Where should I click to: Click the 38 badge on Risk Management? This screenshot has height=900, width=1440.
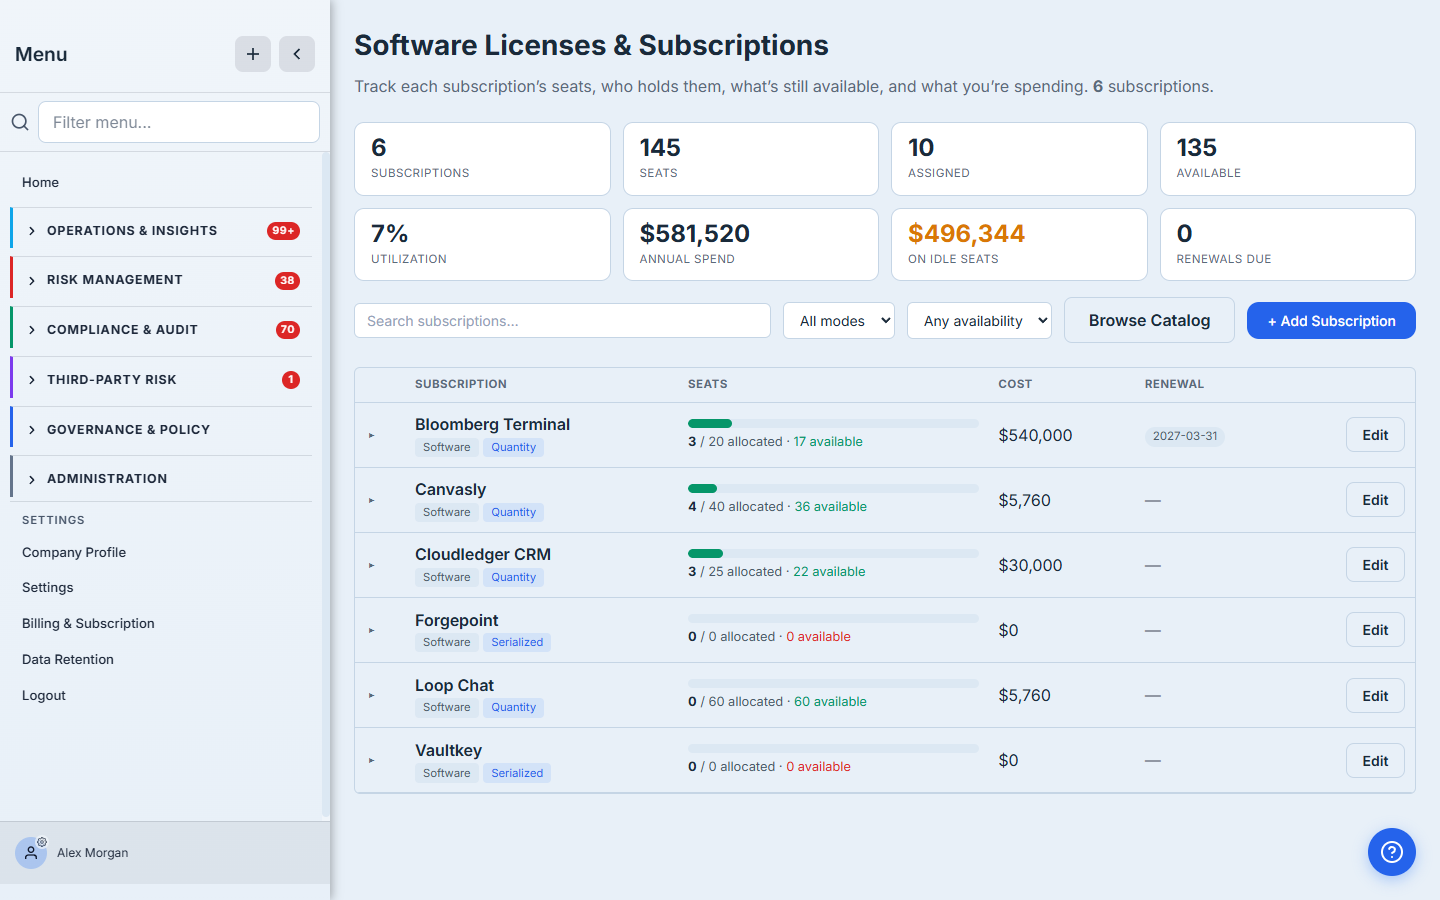pos(287,281)
